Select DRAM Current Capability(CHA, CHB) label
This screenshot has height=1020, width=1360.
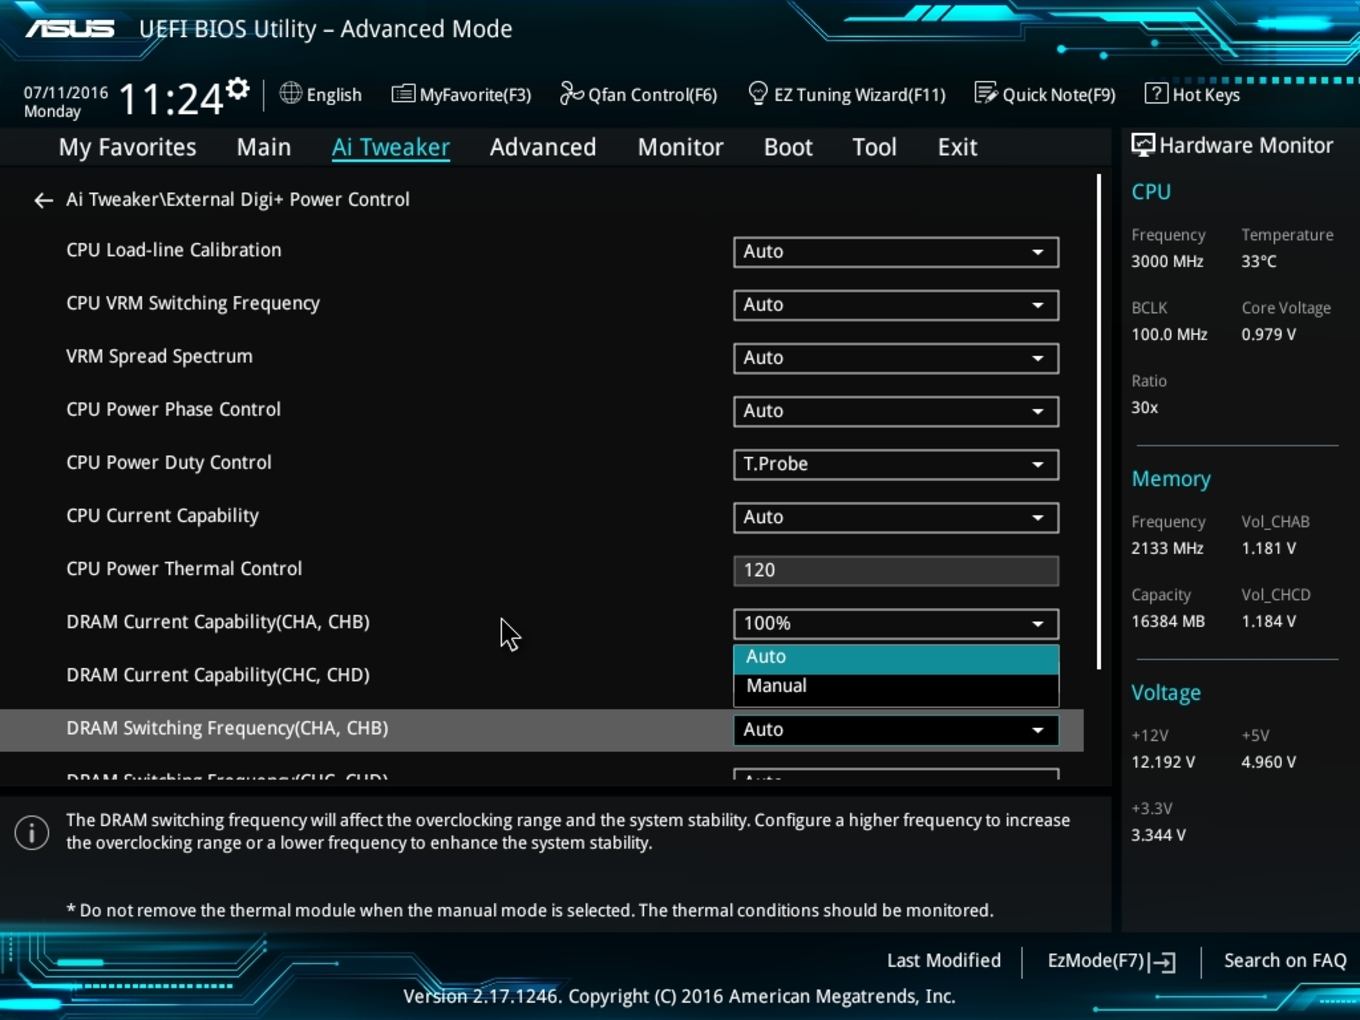218,622
